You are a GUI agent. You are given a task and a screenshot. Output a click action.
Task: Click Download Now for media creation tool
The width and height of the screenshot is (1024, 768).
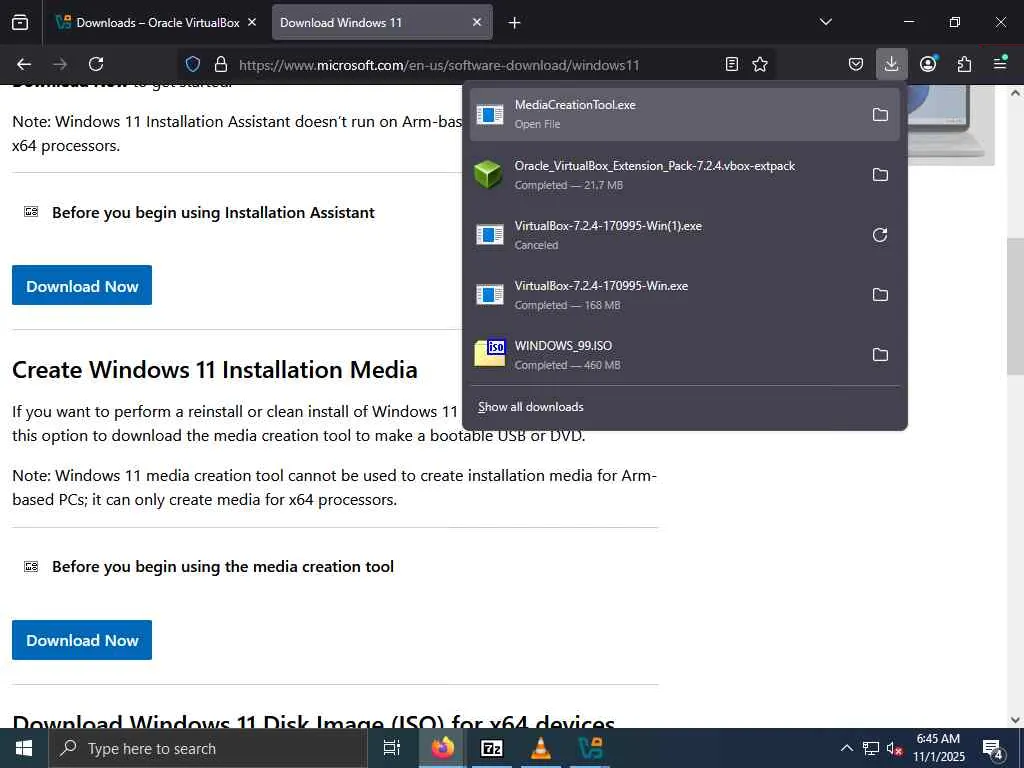(82, 640)
